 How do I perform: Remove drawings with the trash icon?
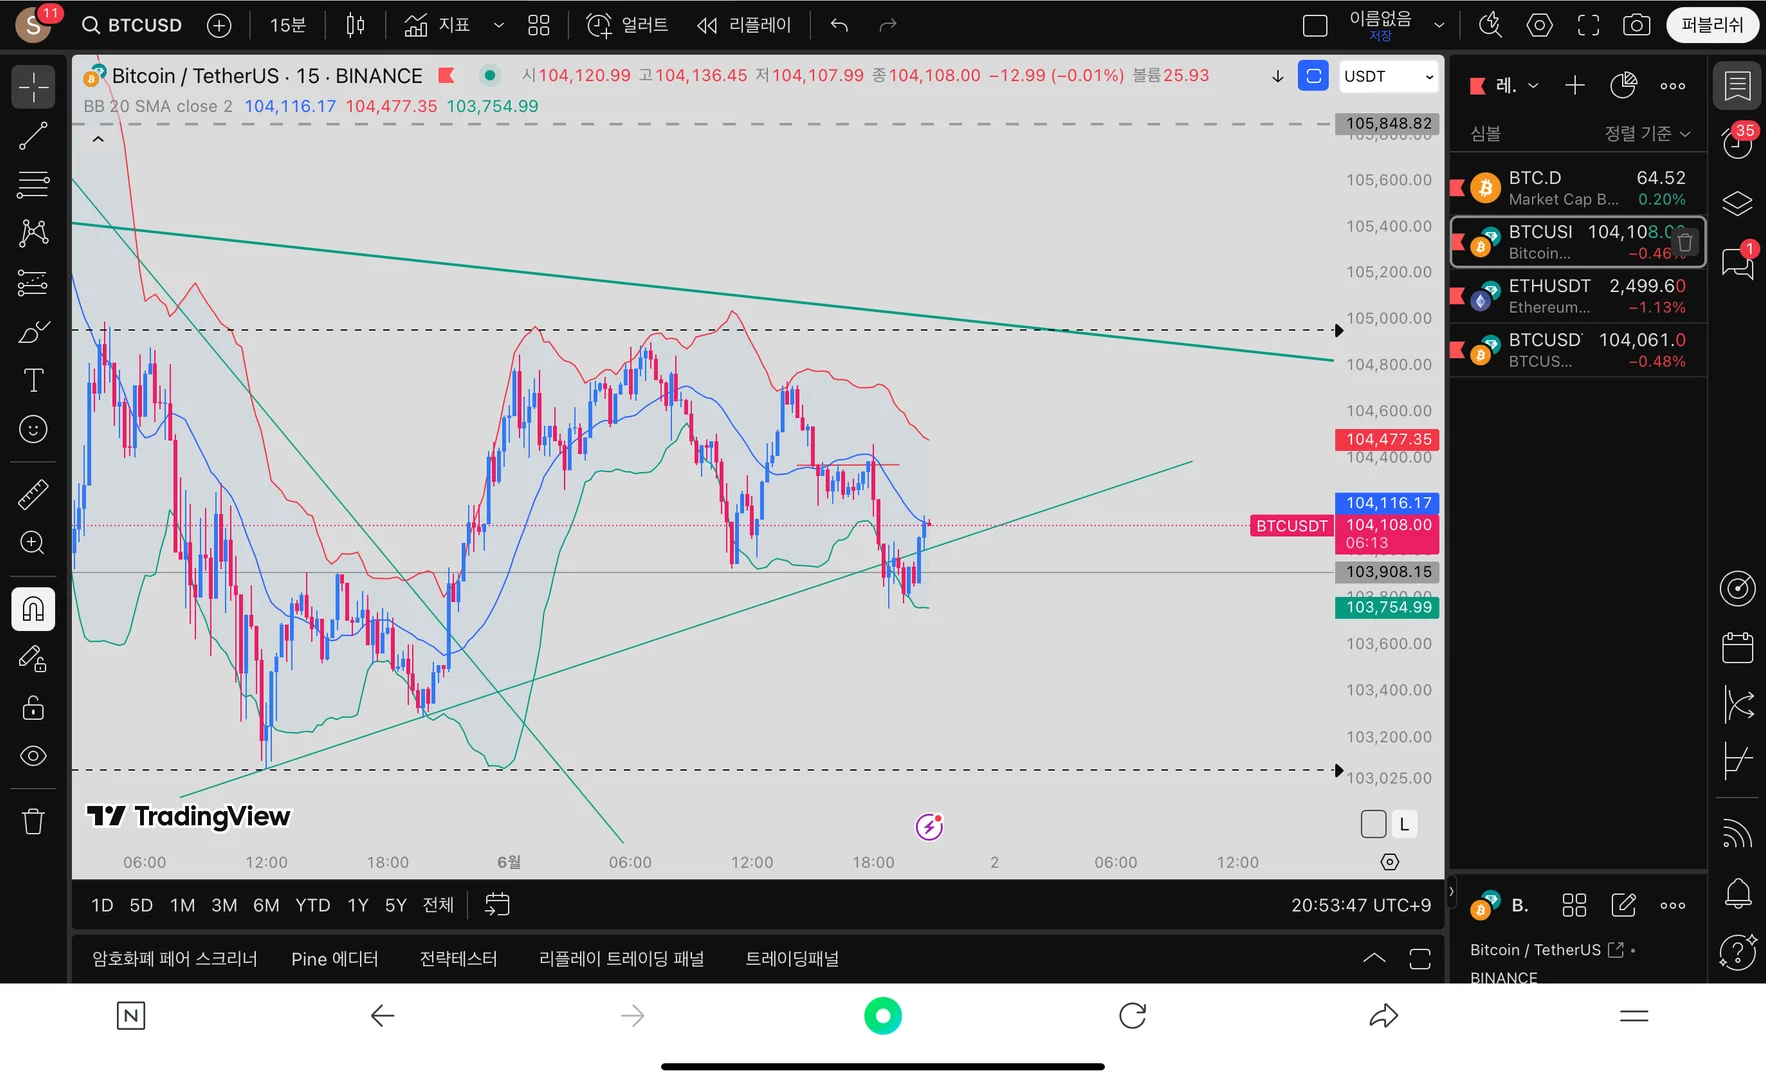click(x=33, y=821)
